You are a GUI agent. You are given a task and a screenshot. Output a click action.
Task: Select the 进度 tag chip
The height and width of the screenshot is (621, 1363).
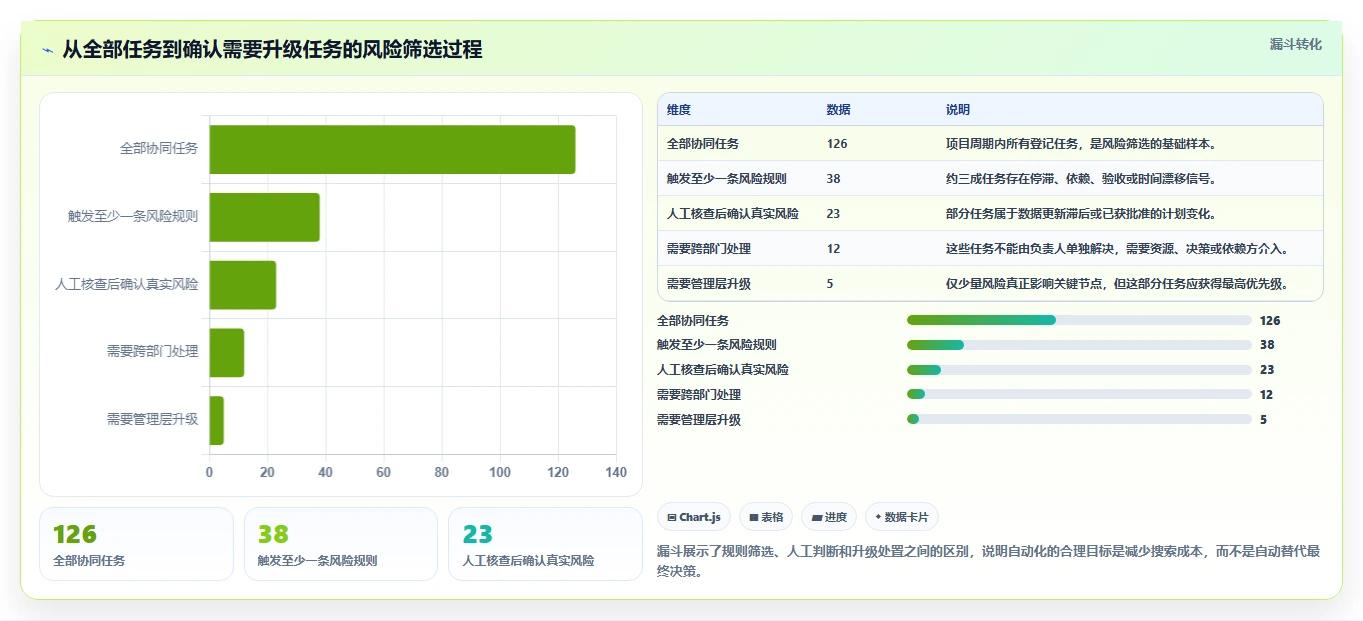(829, 517)
